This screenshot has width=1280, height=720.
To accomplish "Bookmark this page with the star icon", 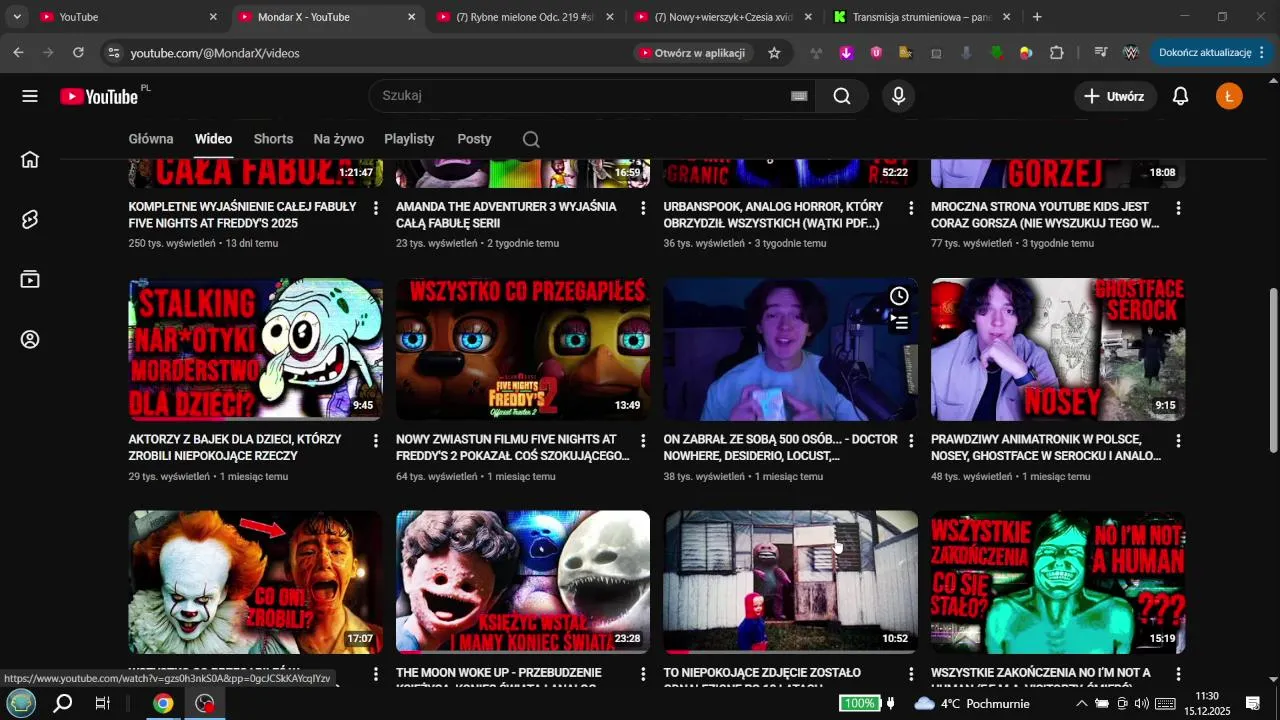I will pyautogui.click(x=774, y=53).
